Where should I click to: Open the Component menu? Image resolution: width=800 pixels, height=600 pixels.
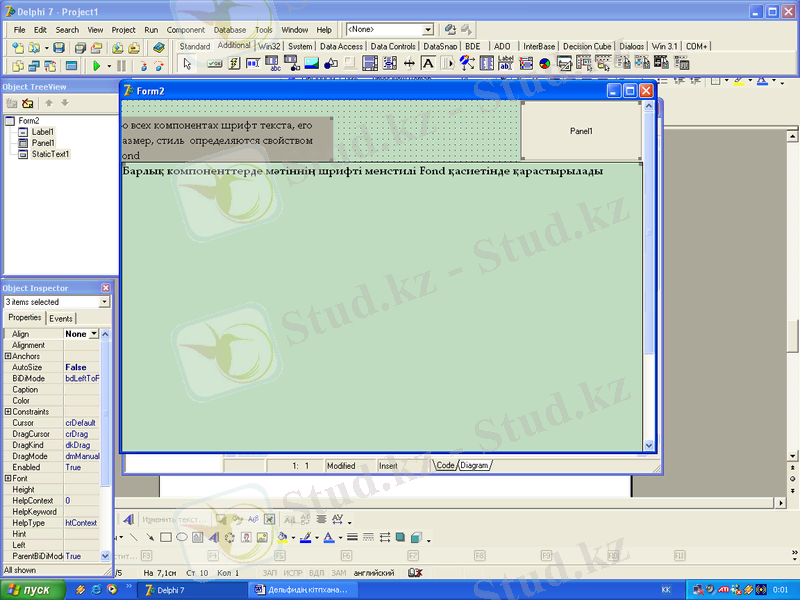(x=185, y=30)
